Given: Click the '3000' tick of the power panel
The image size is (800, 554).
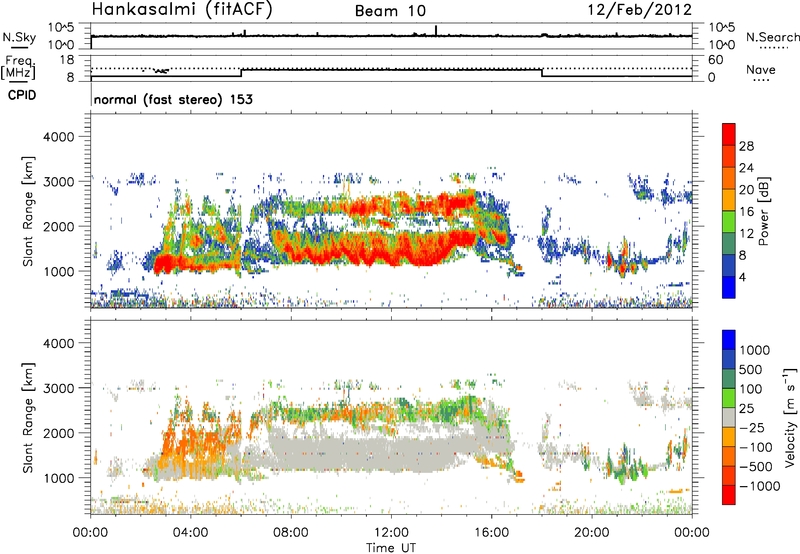Looking at the screenshot, I should (58, 182).
